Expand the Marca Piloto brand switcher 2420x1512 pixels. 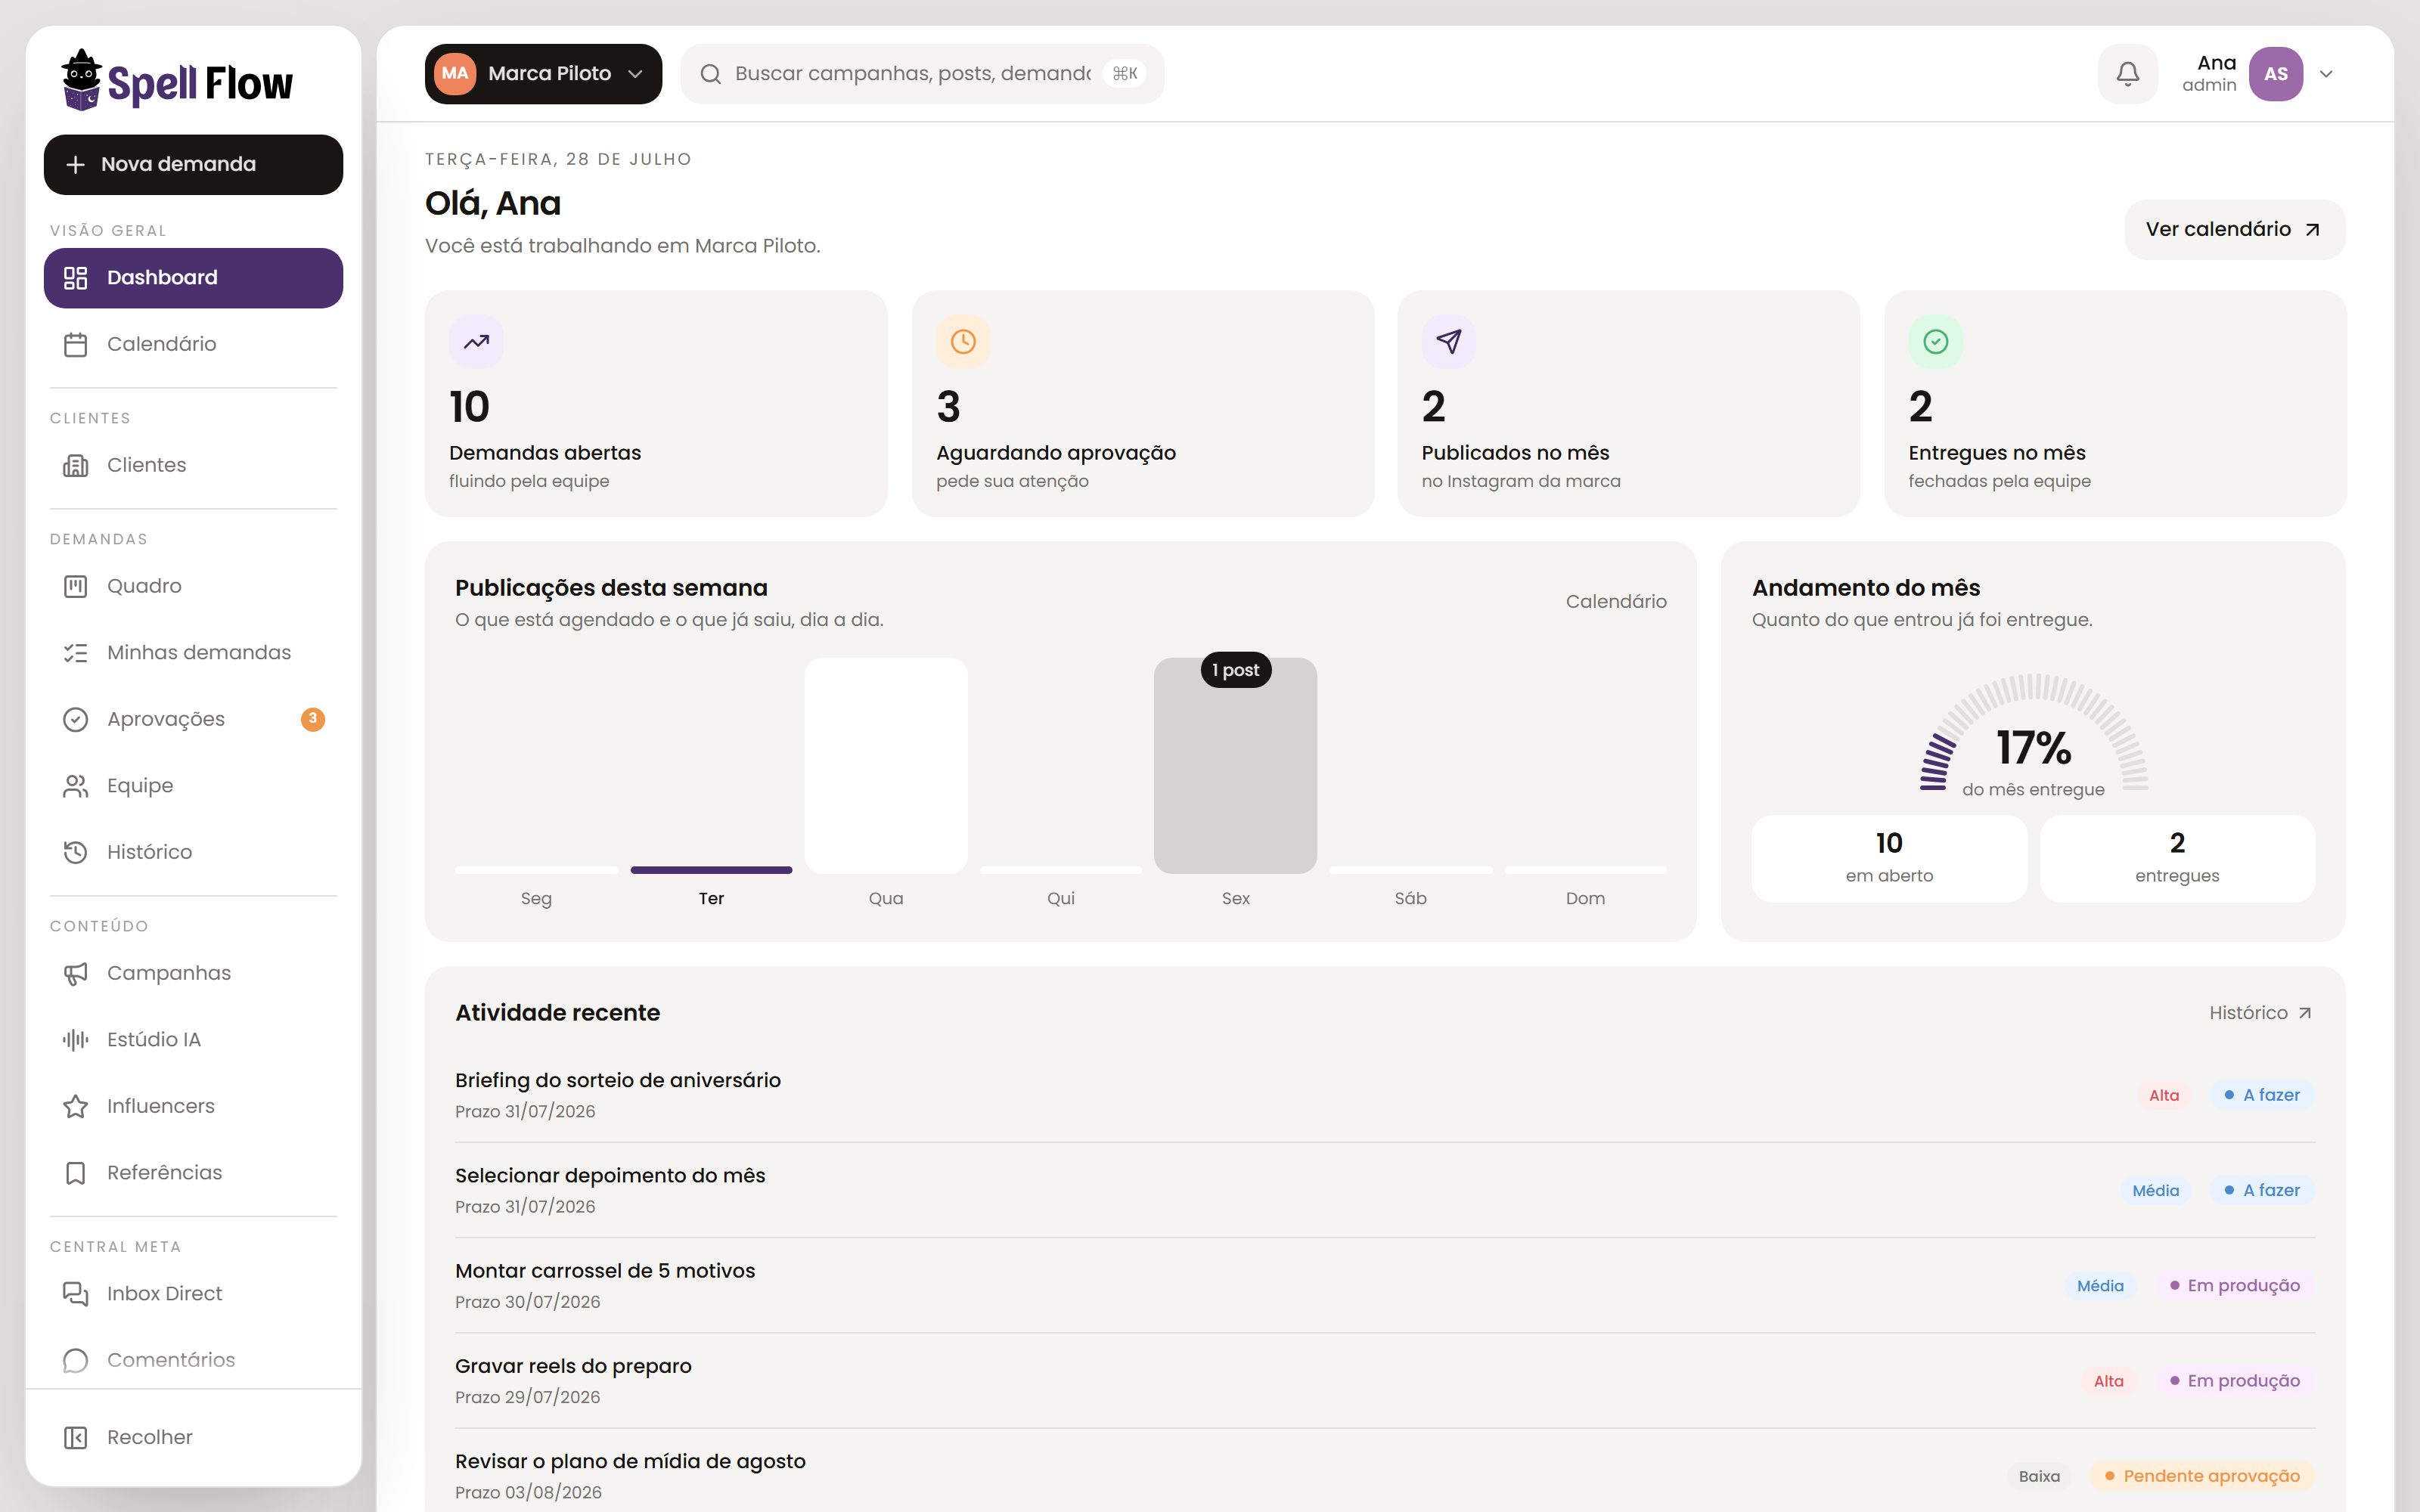(543, 74)
